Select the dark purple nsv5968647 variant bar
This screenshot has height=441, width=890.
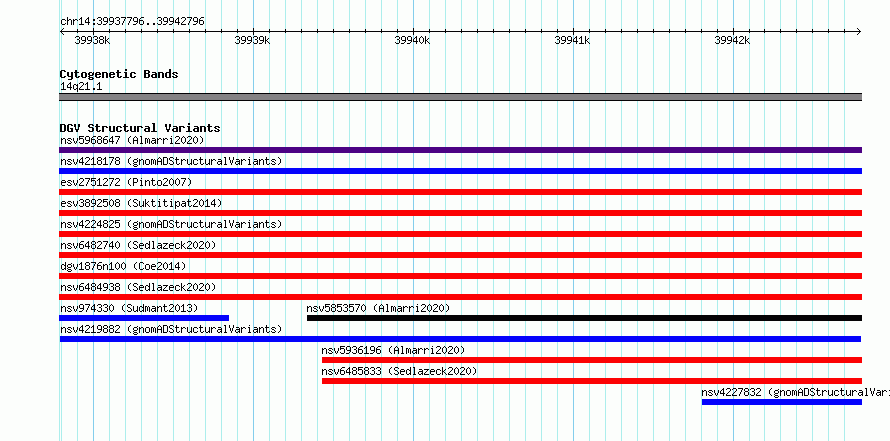(x=460, y=150)
